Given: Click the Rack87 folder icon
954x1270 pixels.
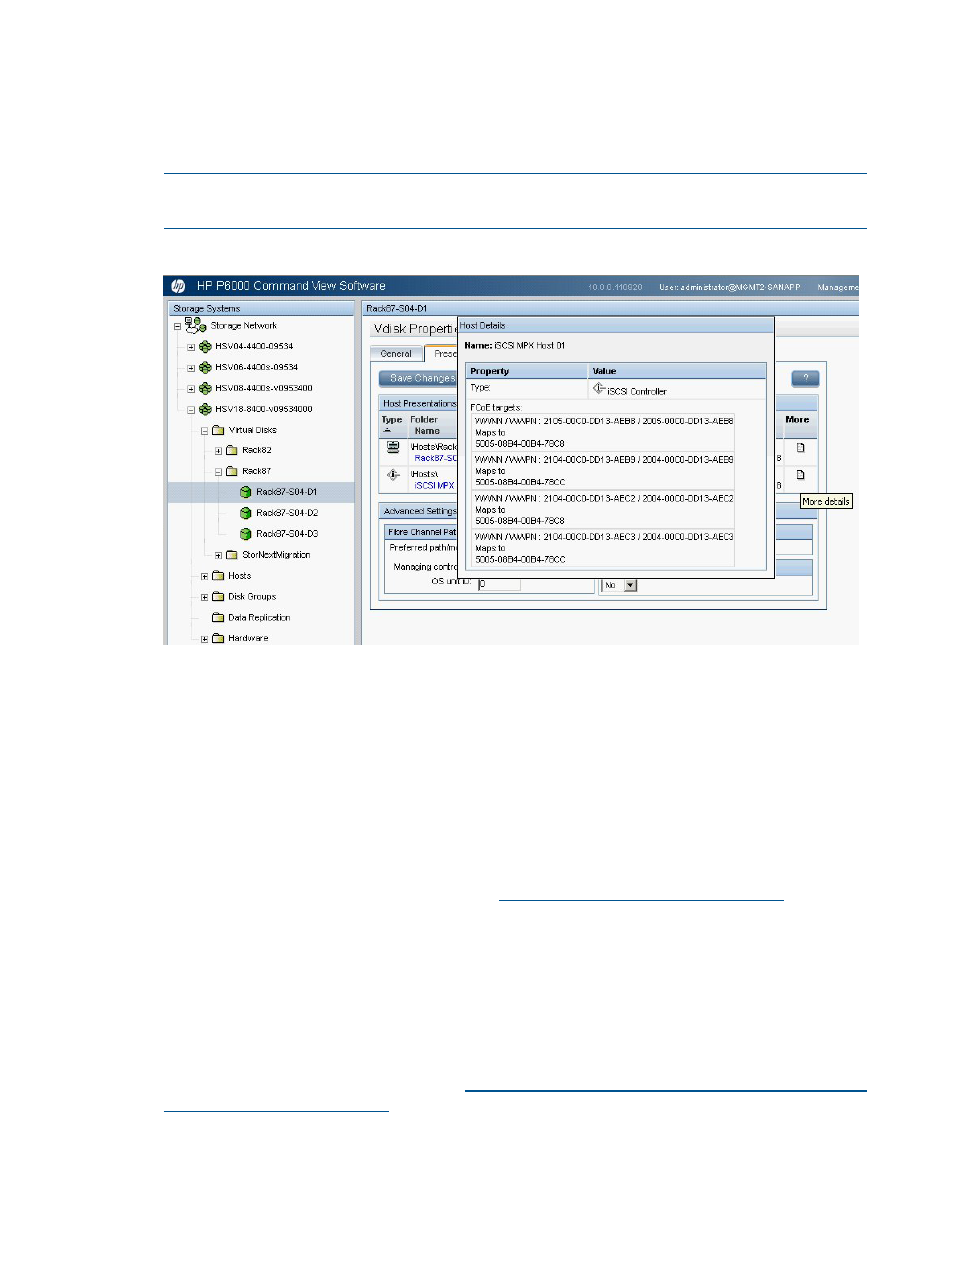Looking at the screenshot, I should pyautogui.click(x=232, y=471).
